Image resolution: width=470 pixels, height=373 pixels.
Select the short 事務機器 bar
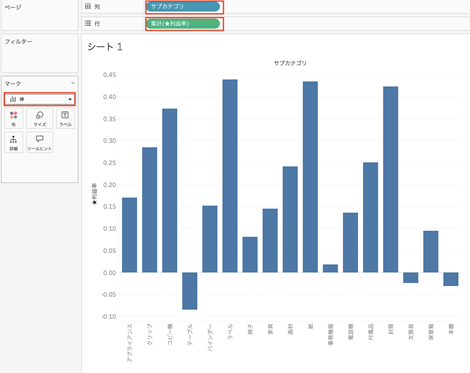[x=330, y=268]
